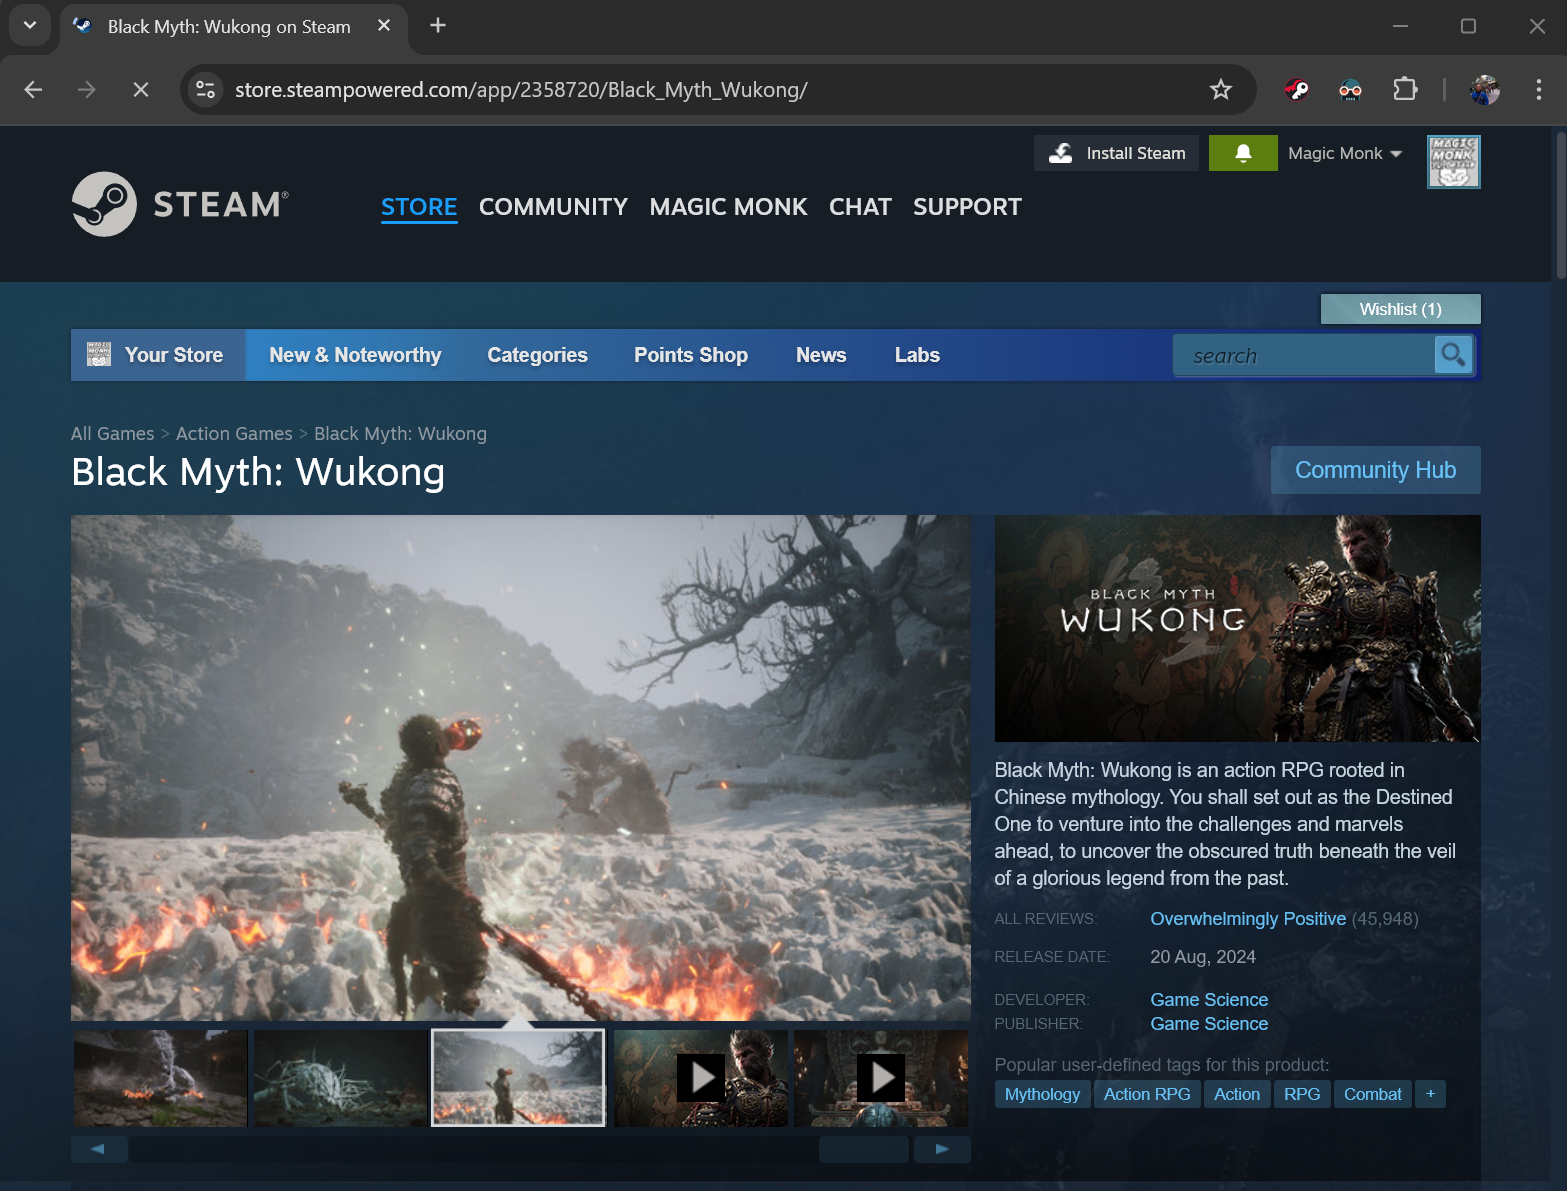Click Game Science developer link
1567x1191 pixels.
pyautogui.click(x=1209, y=1000)
